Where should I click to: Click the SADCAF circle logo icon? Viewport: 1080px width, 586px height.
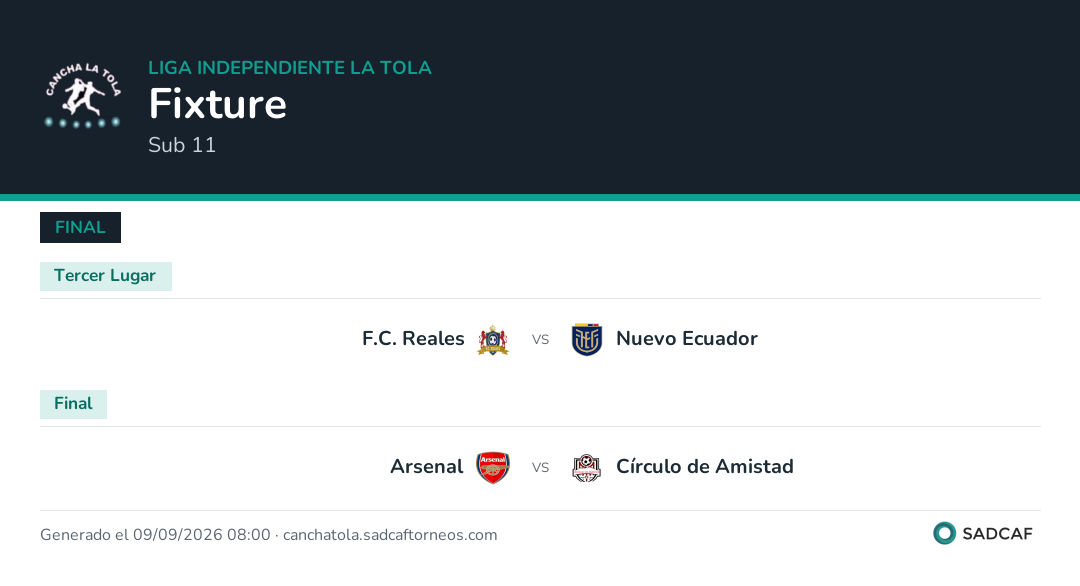point(944,533)
